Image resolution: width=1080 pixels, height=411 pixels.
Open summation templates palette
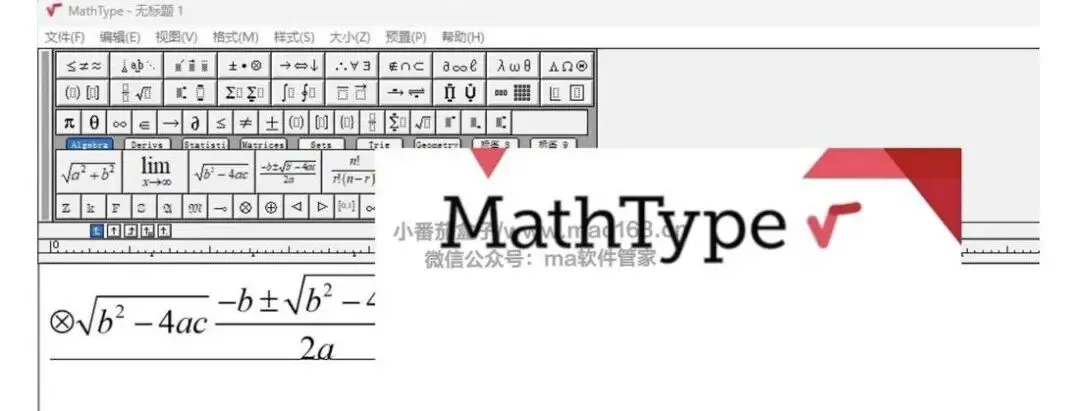point(245,92)
